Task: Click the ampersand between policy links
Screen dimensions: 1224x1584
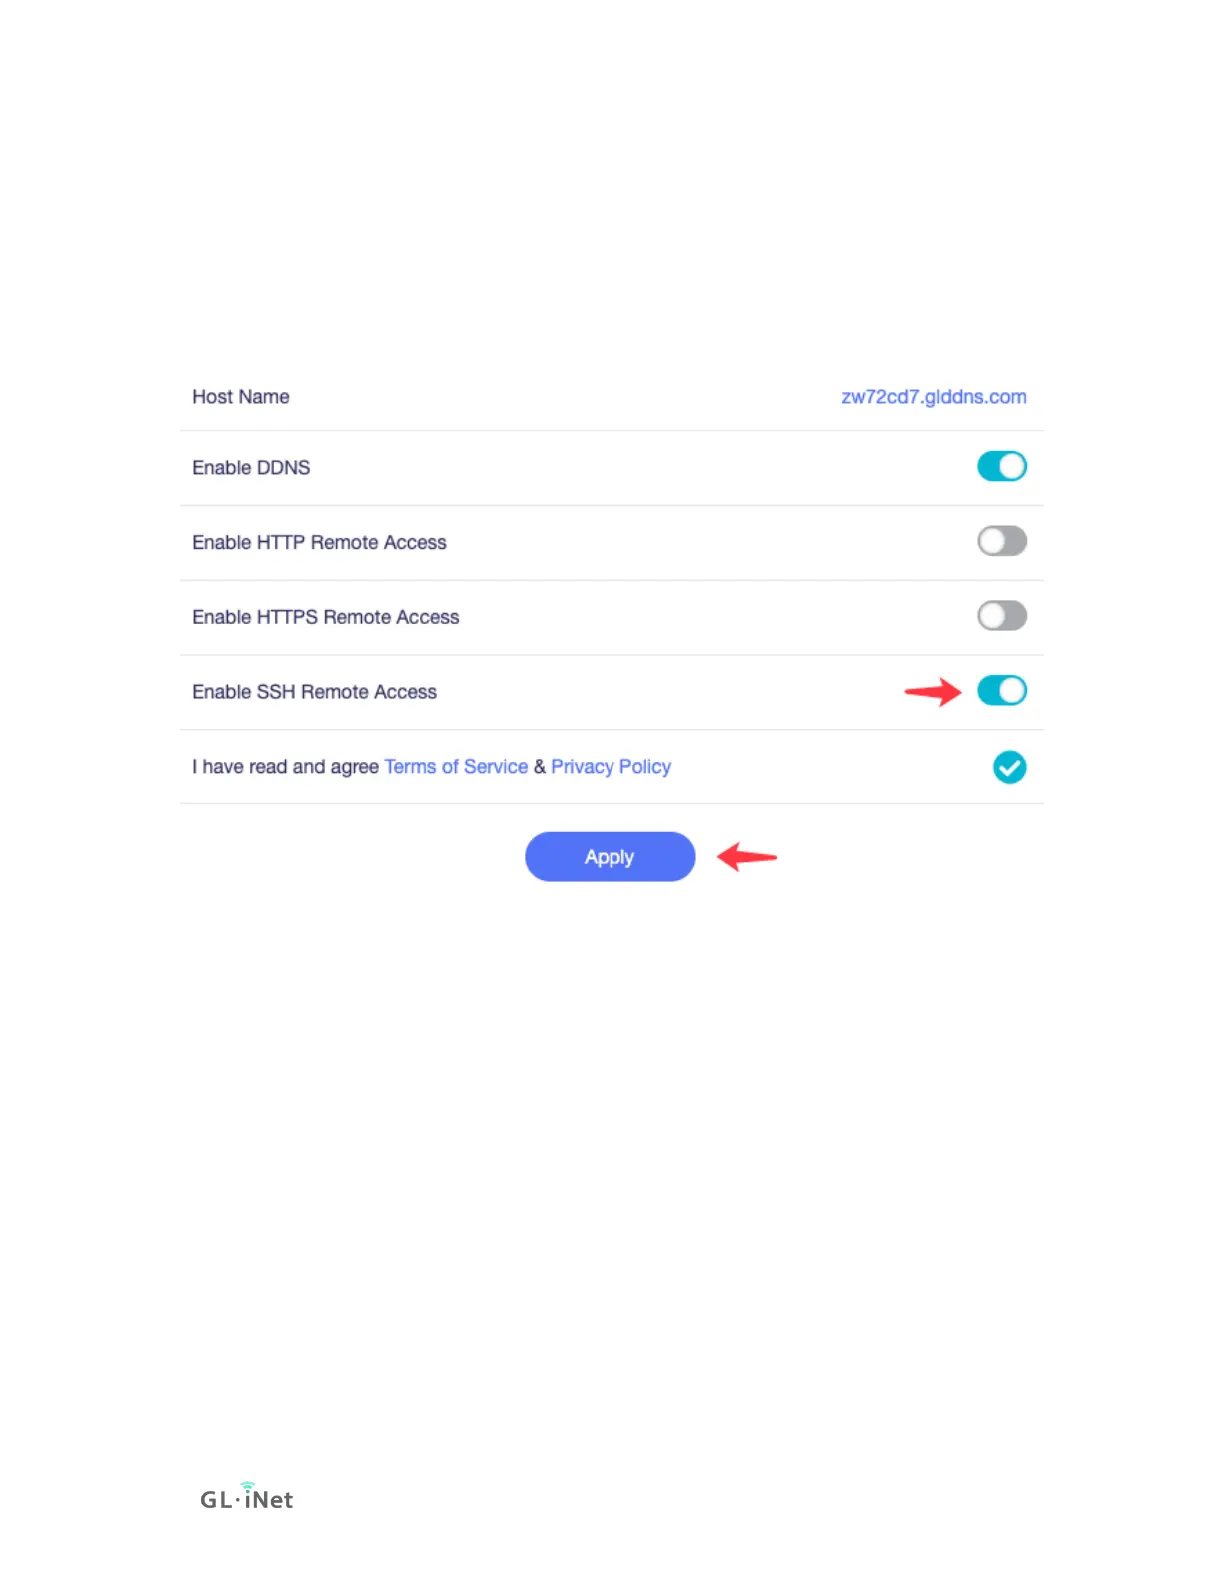Action: 540,767
